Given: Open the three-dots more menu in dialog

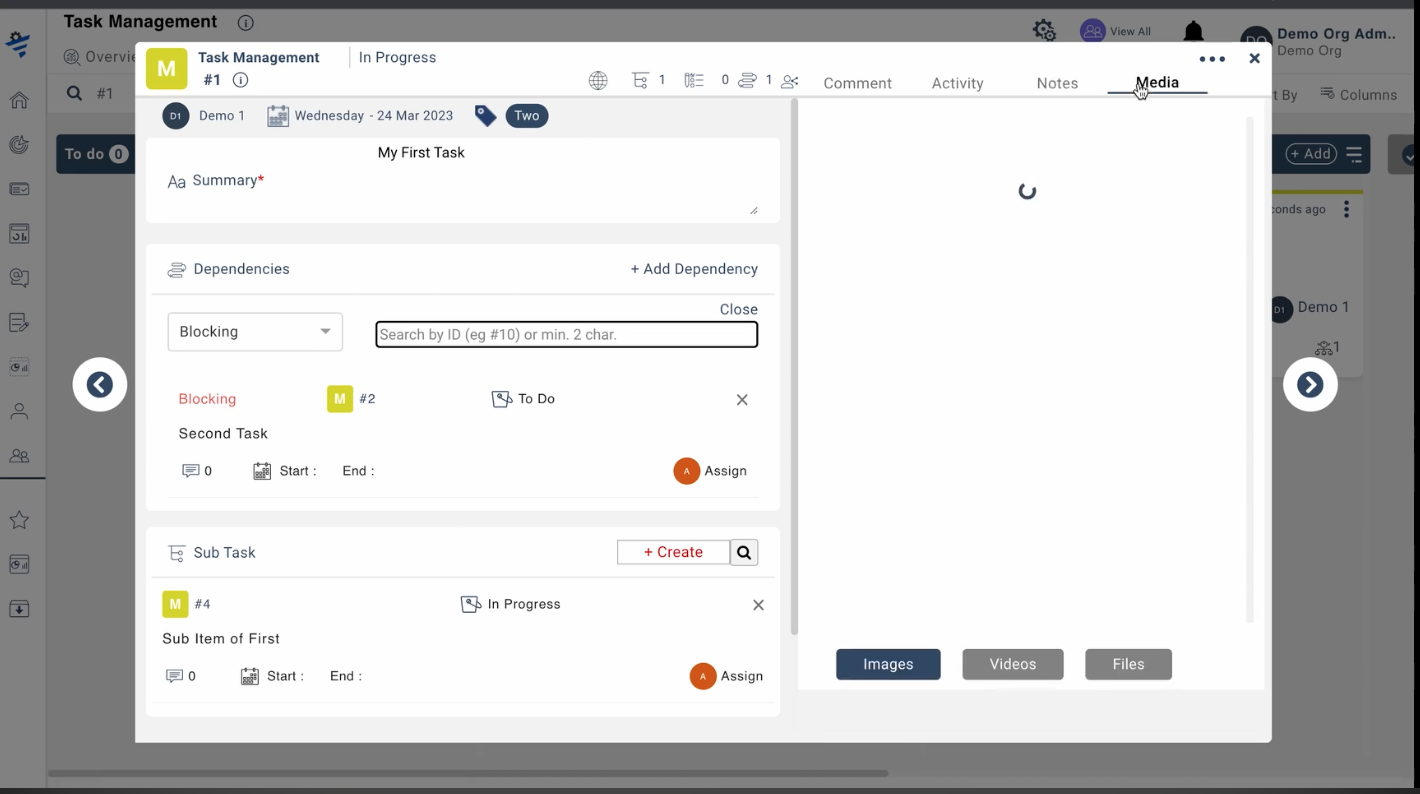Looking at the screenshot, I should point(1212,59).
